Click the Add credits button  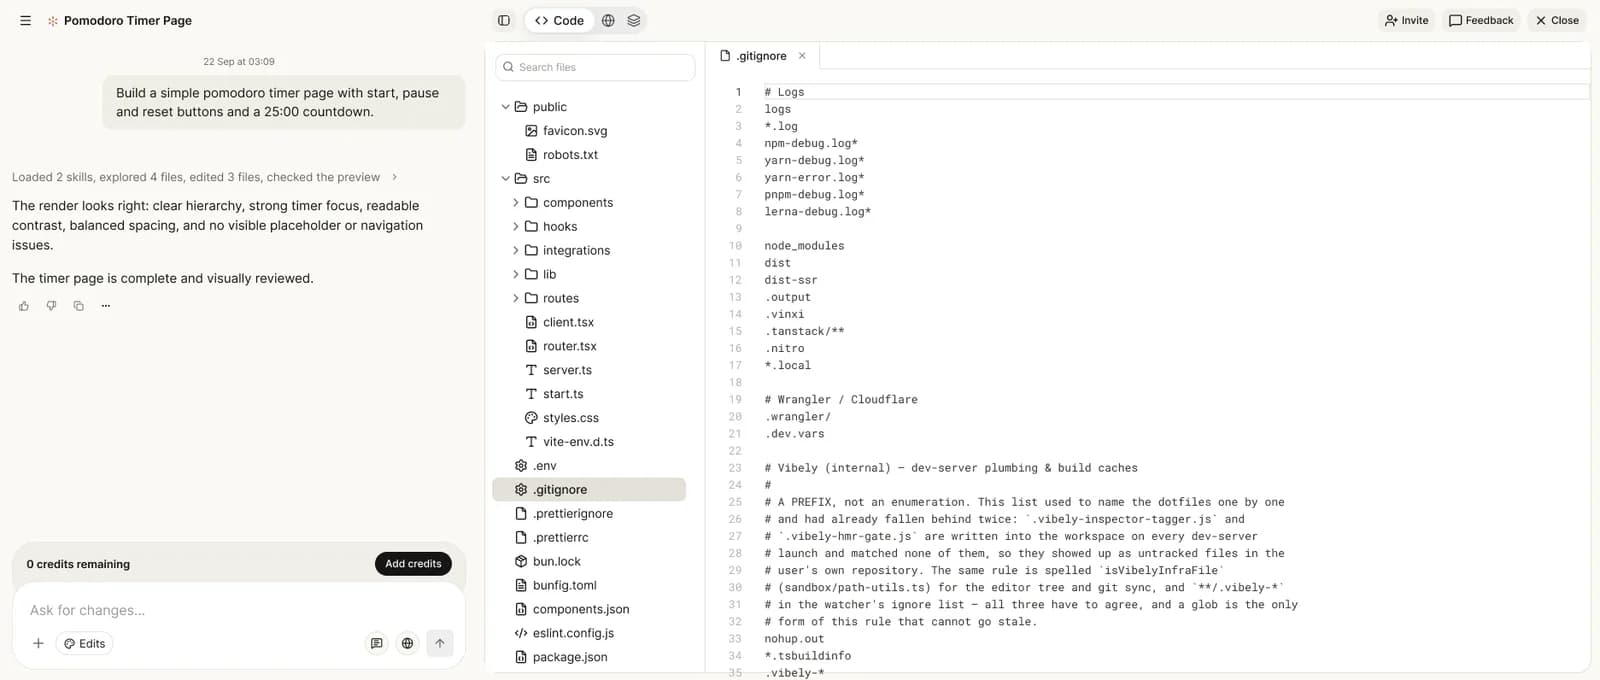413,564
